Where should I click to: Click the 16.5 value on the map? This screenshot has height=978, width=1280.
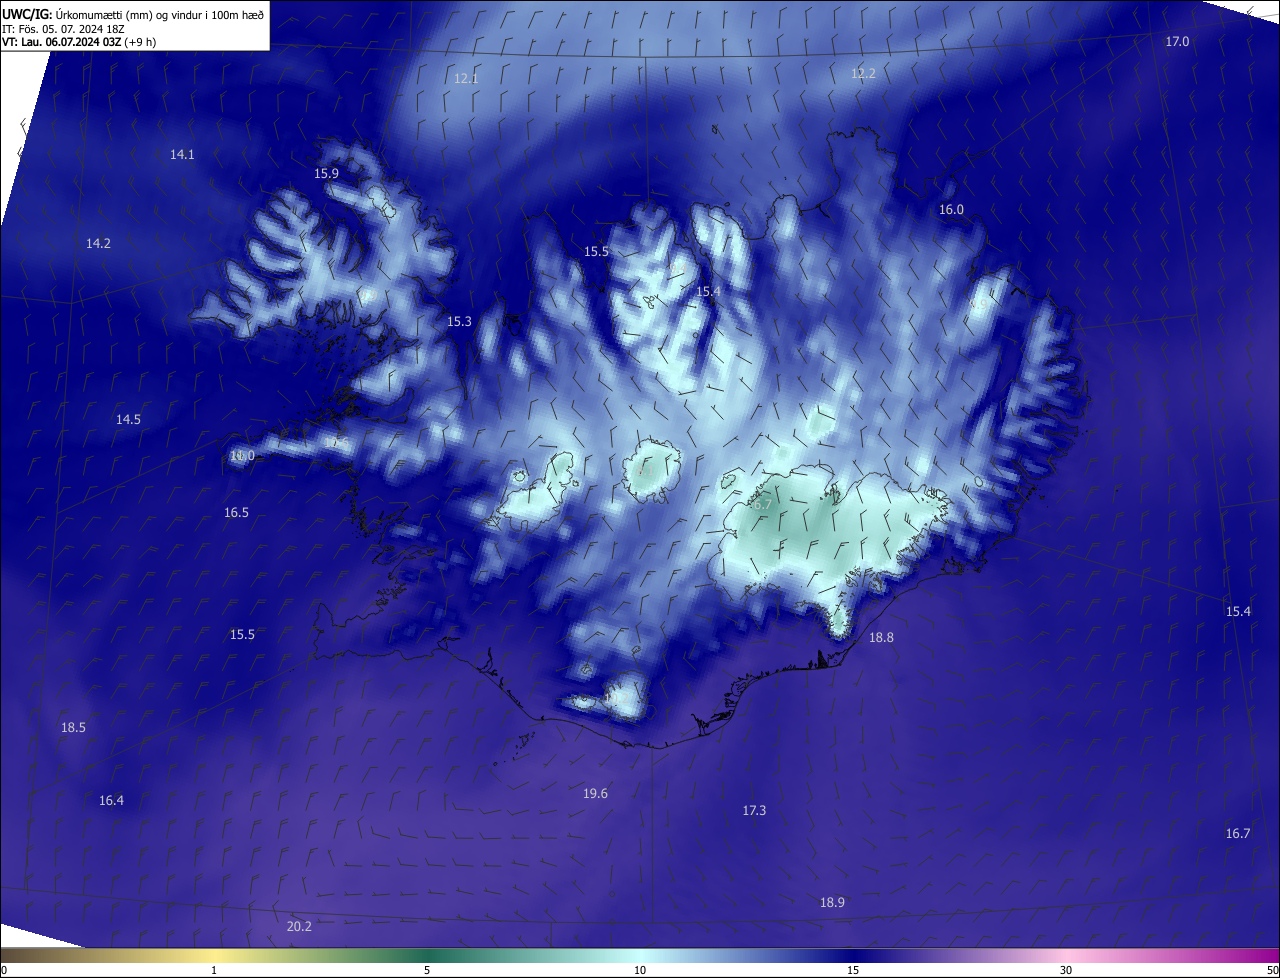point(236,512)
